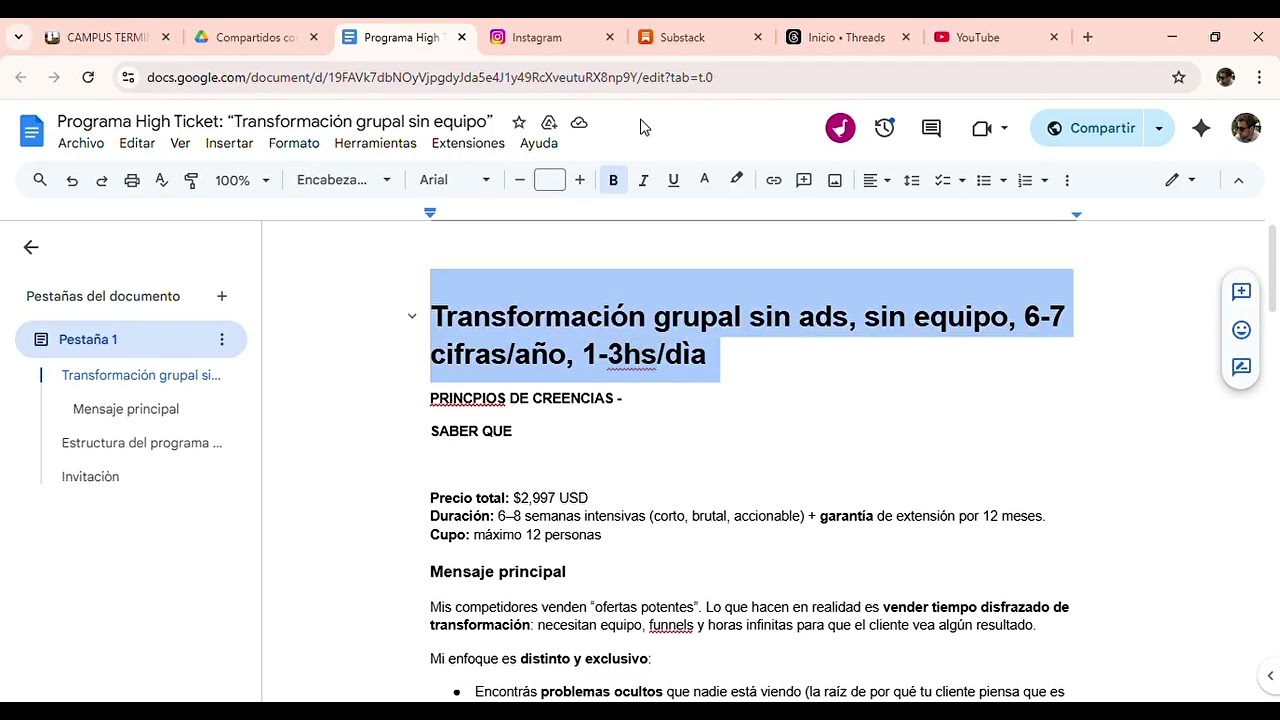Image resolution: width=1280 pixels, height=720 pixels.
Task: Insert an image
Action: click(x=835, y=180)
